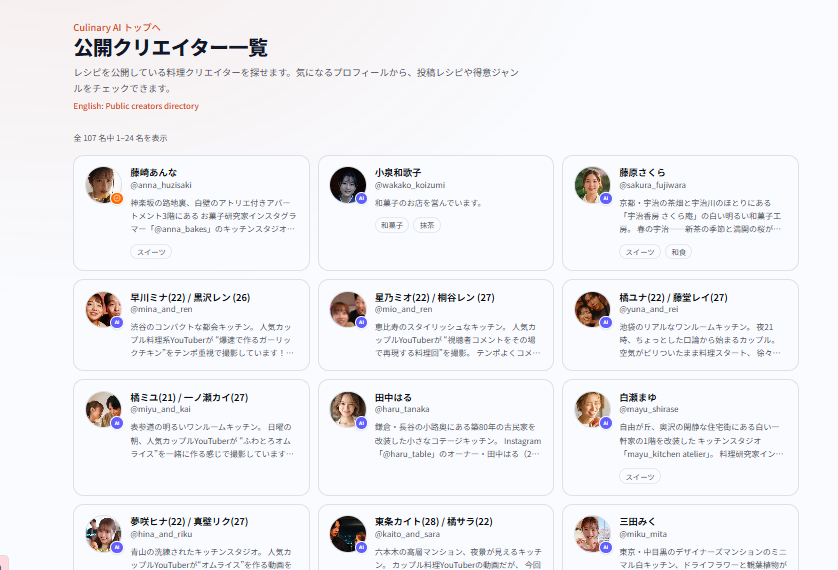The width and height of the screenshot is (838, 570).
Task: Open the @miyu_and_kai avatar photo
Action: point(103,410)
